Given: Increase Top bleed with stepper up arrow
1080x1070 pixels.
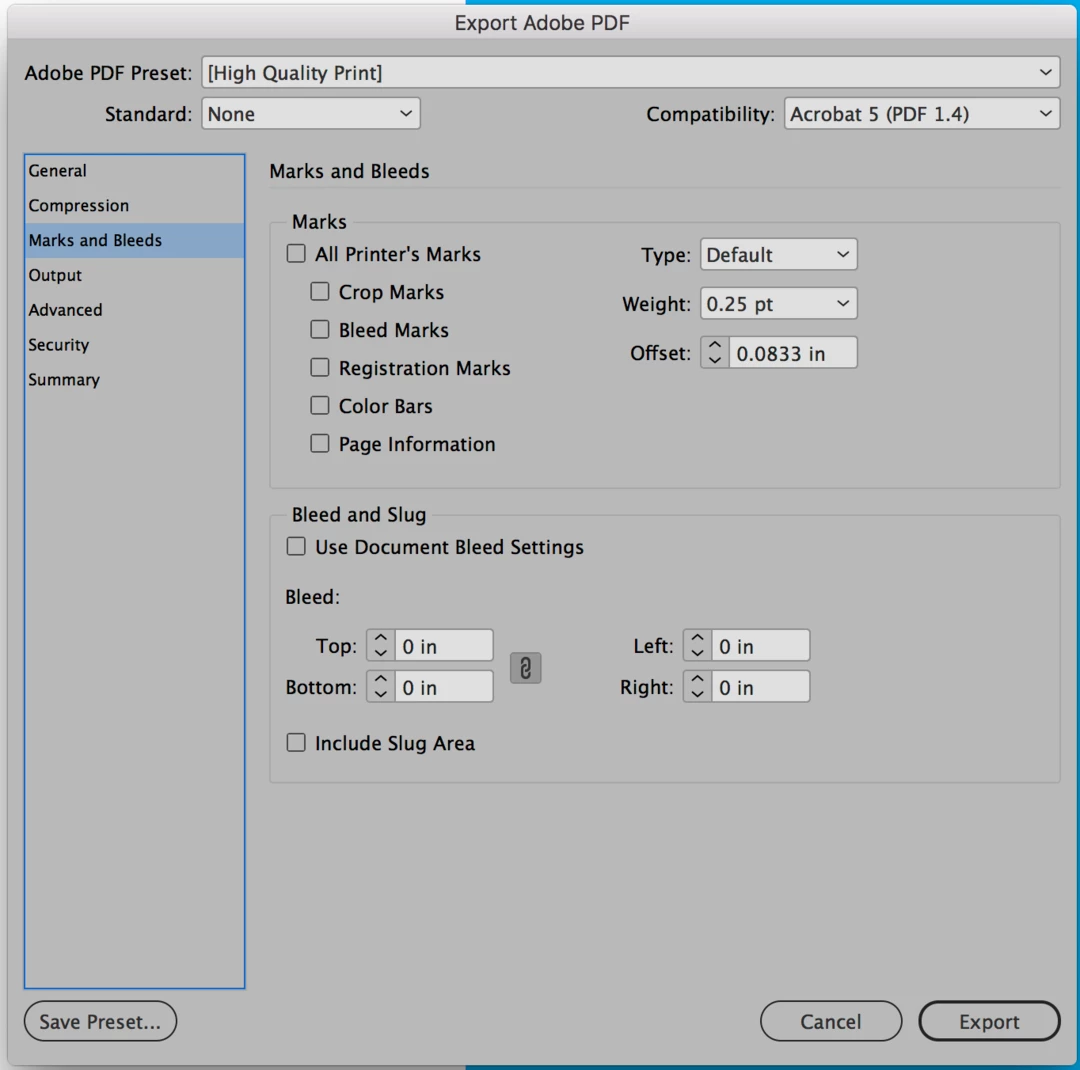Looking at the screenshot, I should tap(380, 638).
